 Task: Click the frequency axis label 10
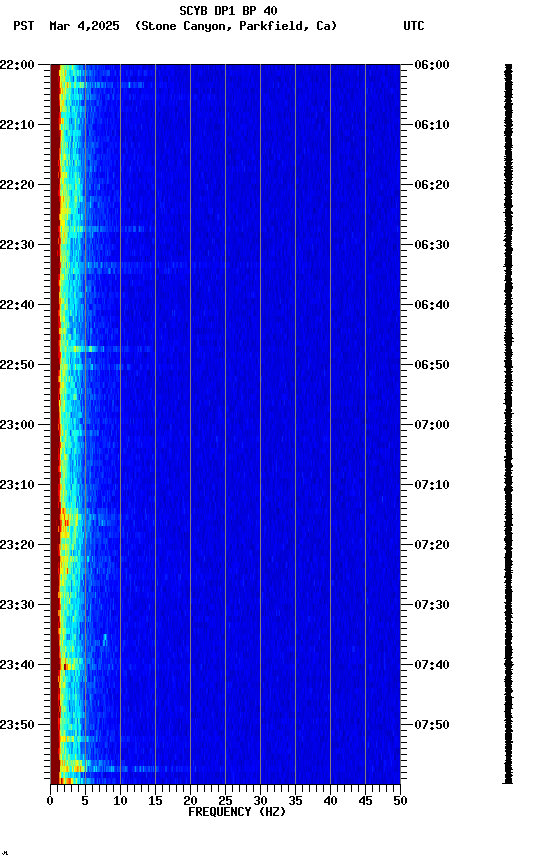pos(120,801)
